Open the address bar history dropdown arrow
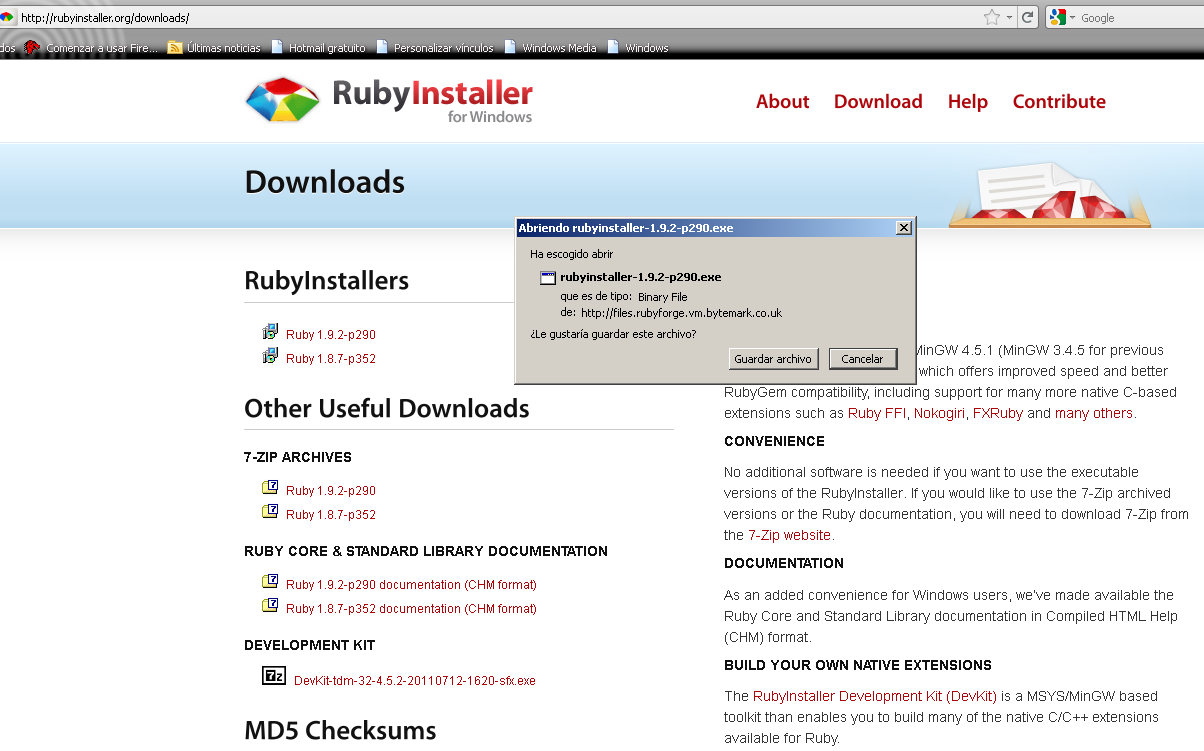 [1010, 18]
